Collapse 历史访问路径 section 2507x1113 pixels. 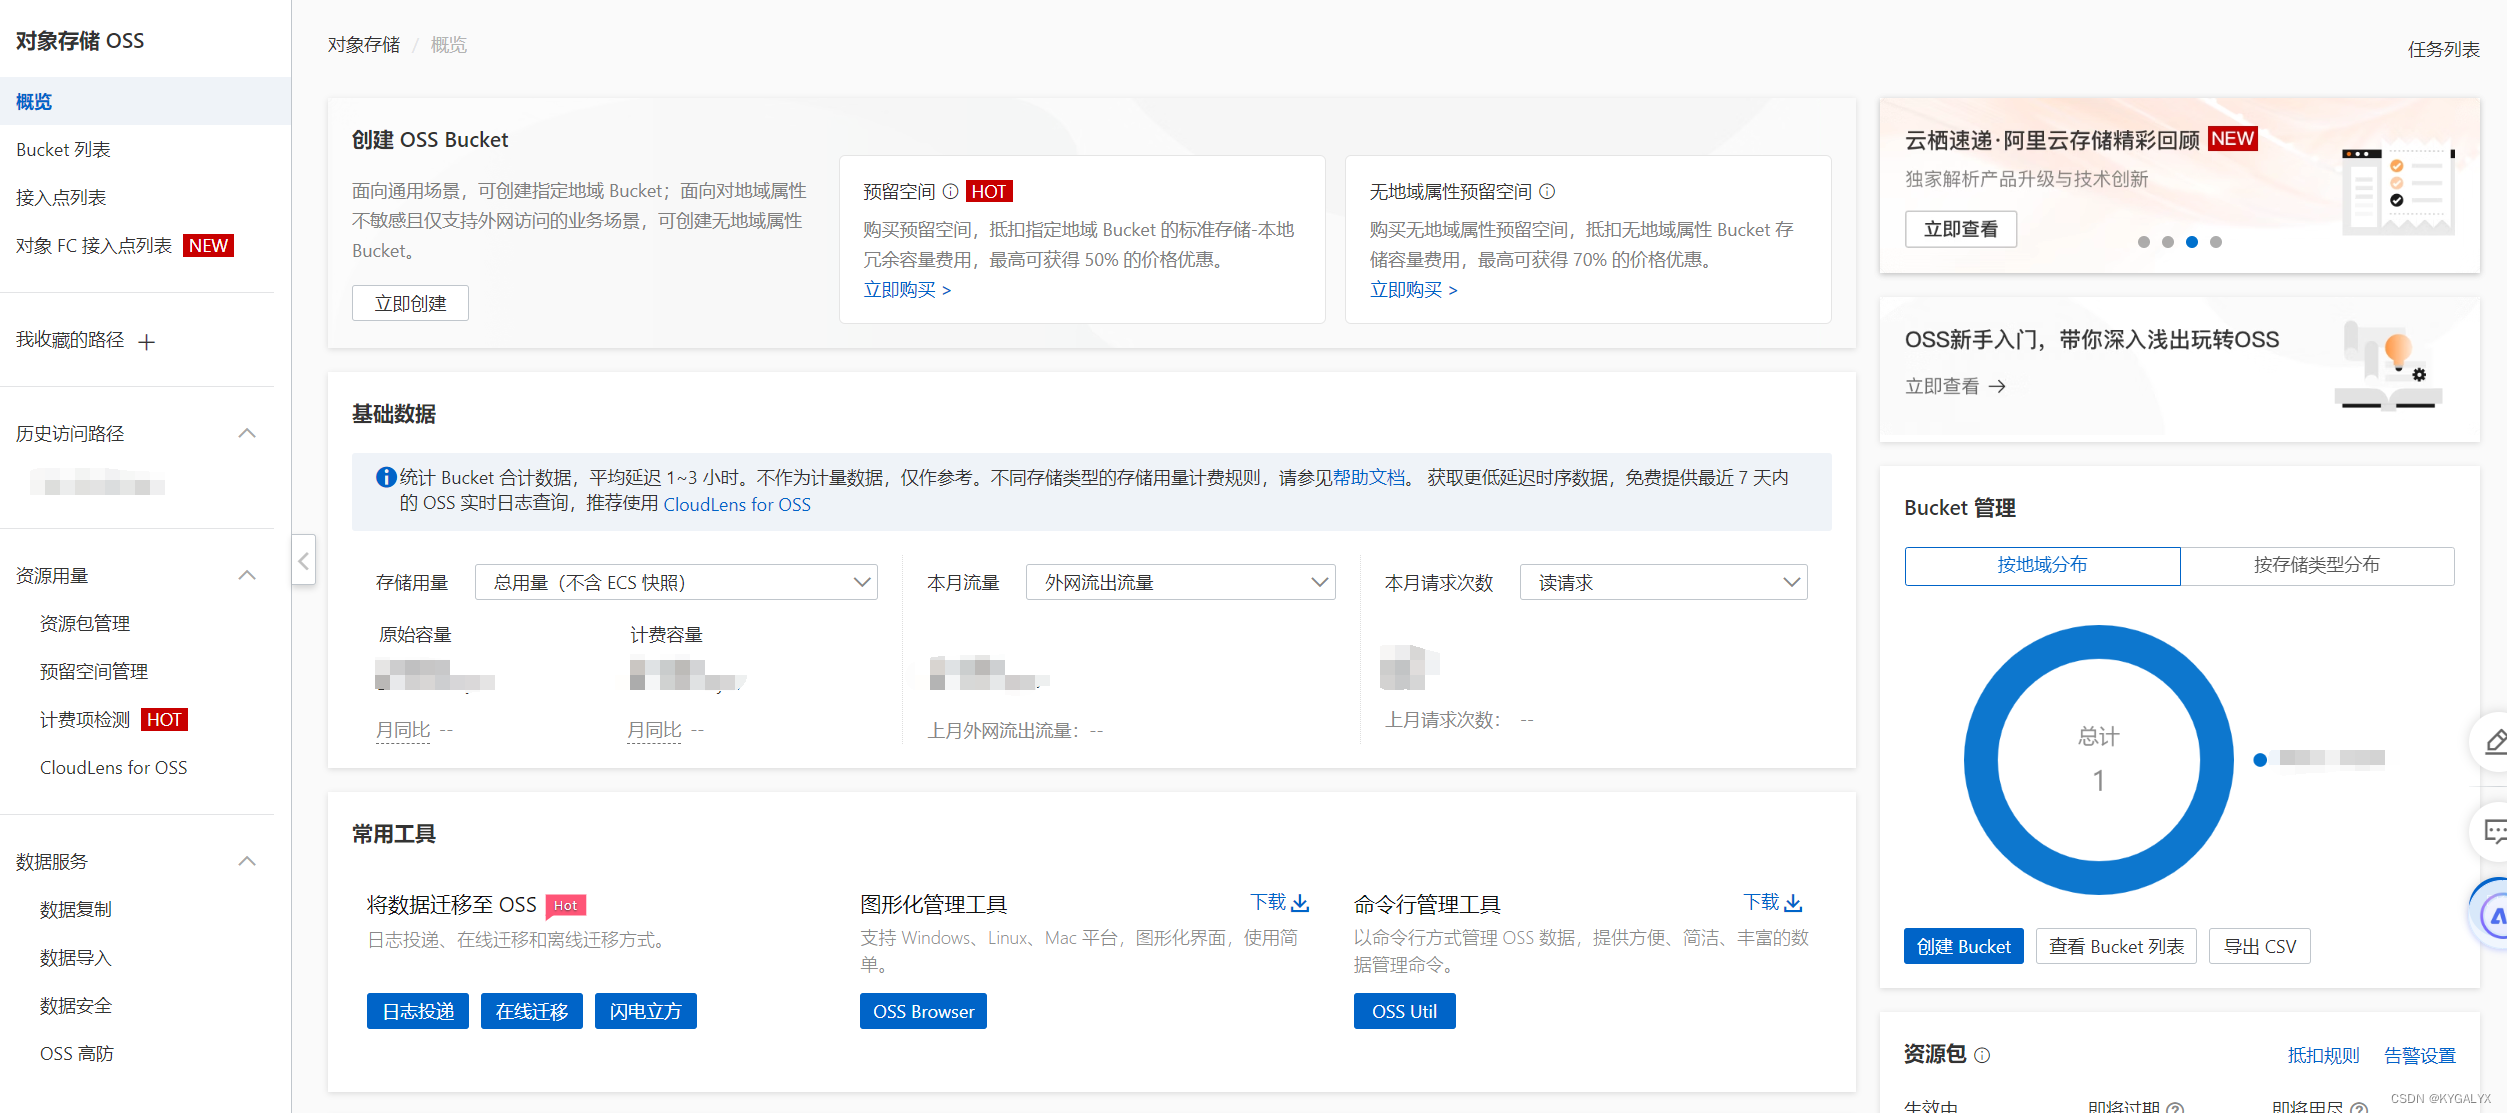(x=247, y=433)
